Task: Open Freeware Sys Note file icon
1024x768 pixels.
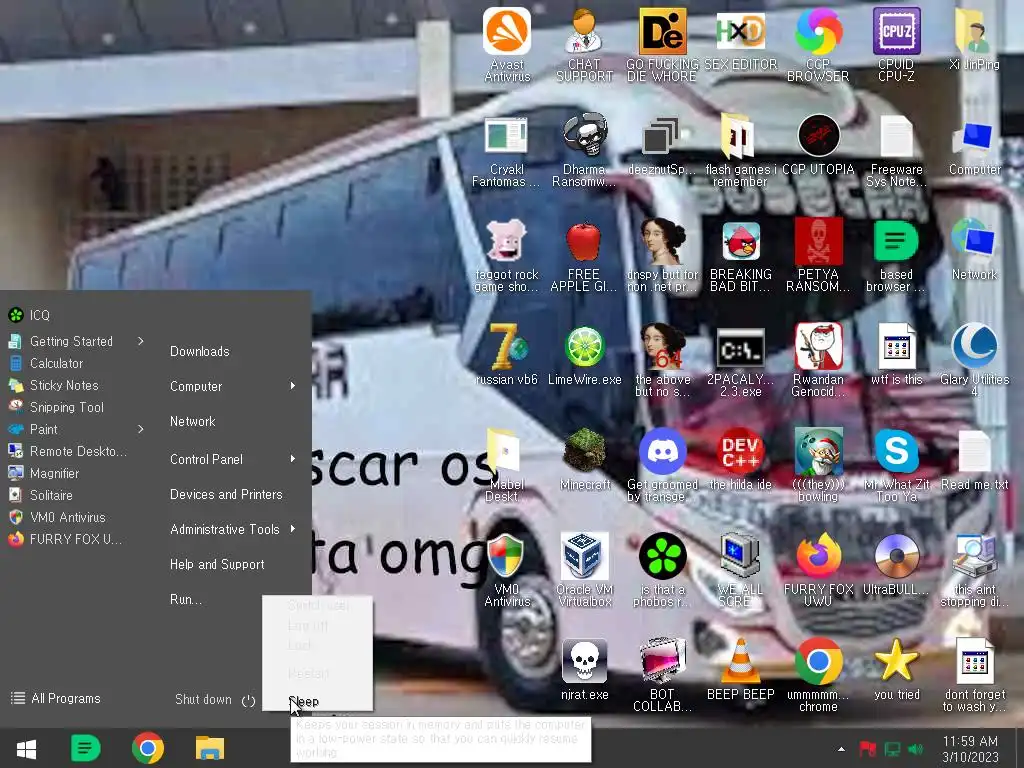Action: point(896,150)
